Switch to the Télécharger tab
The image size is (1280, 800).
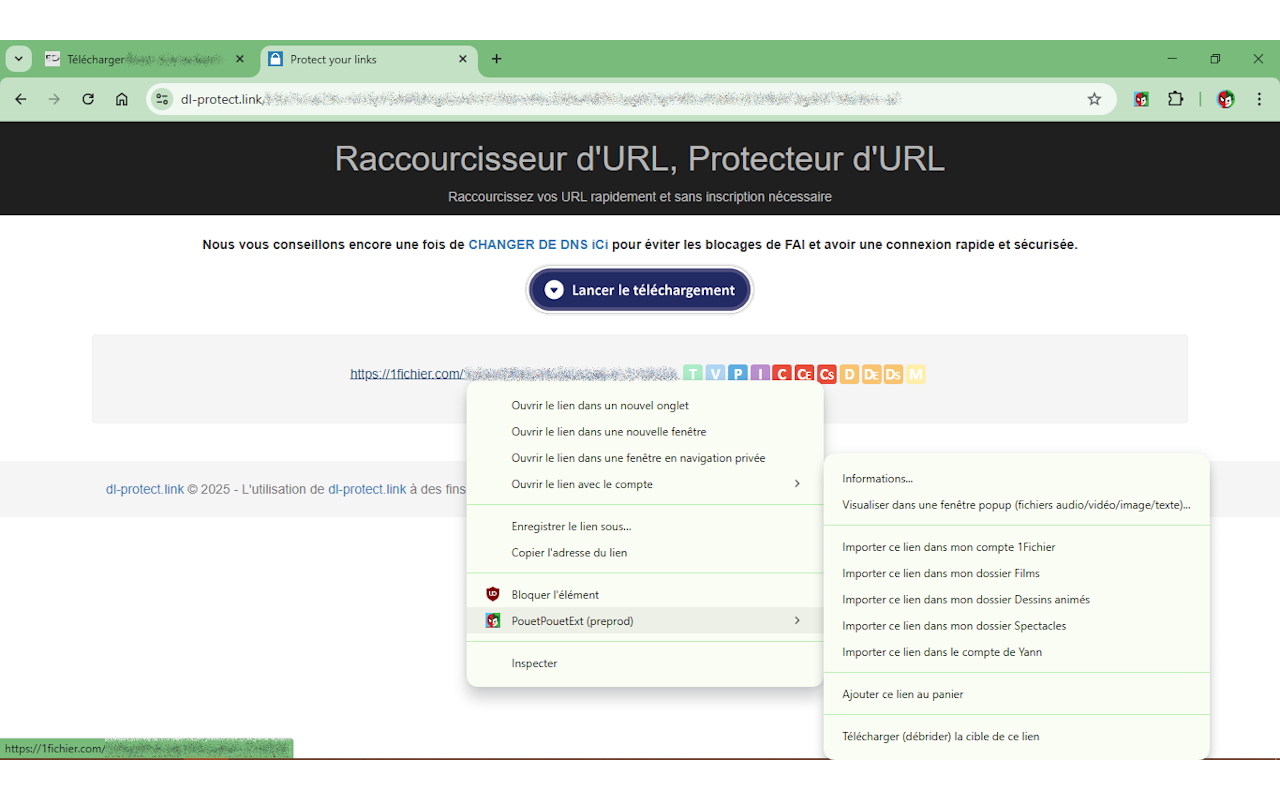145,59
